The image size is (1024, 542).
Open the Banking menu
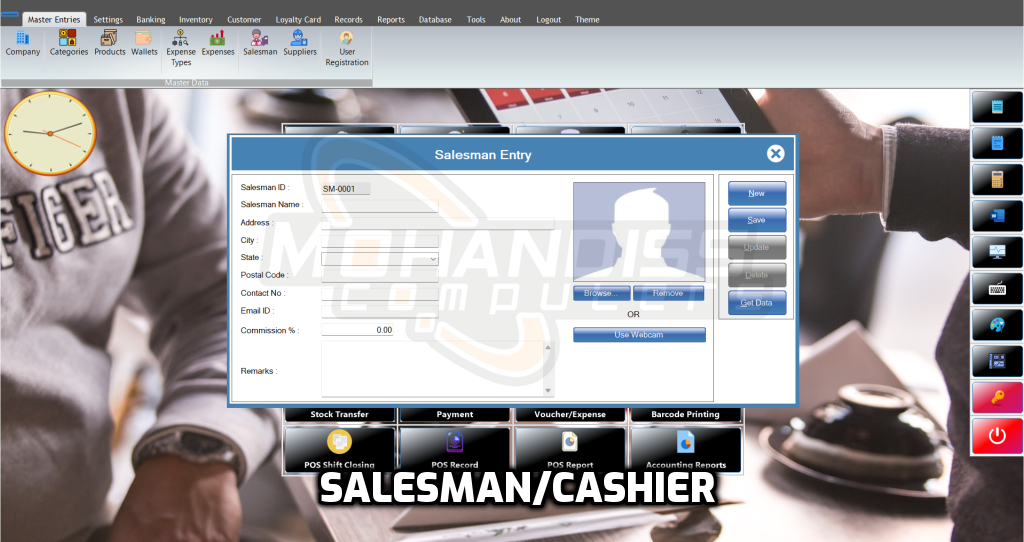[x=151, y=20]
